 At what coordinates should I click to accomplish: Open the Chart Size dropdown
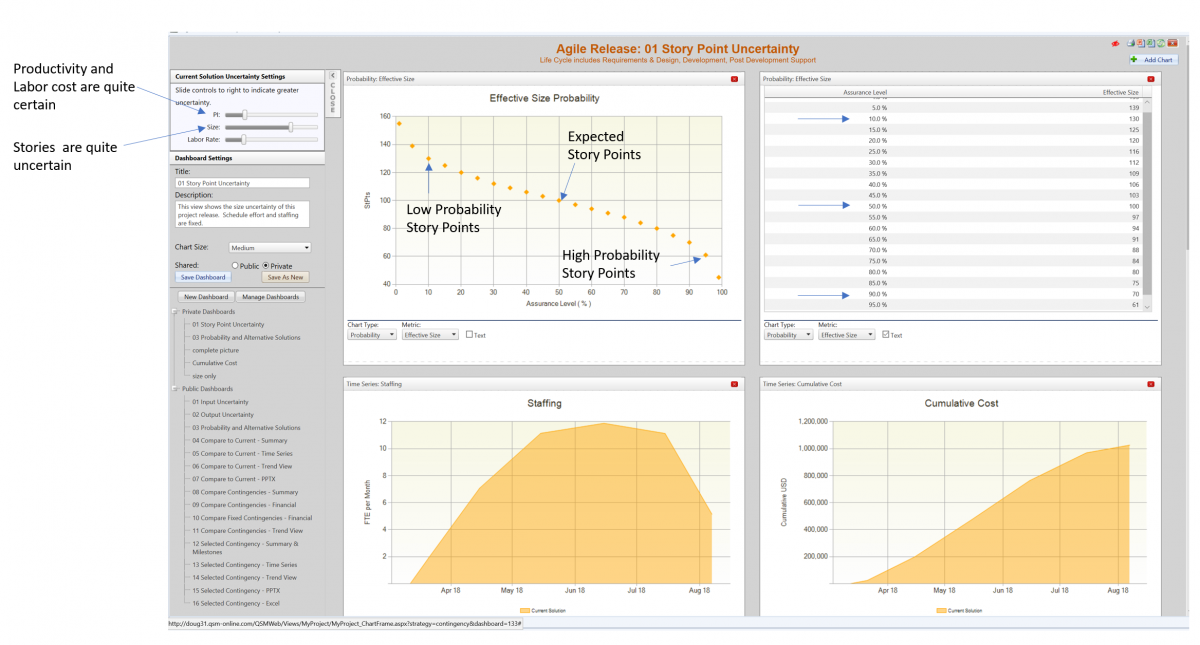(x=270, y=247)
